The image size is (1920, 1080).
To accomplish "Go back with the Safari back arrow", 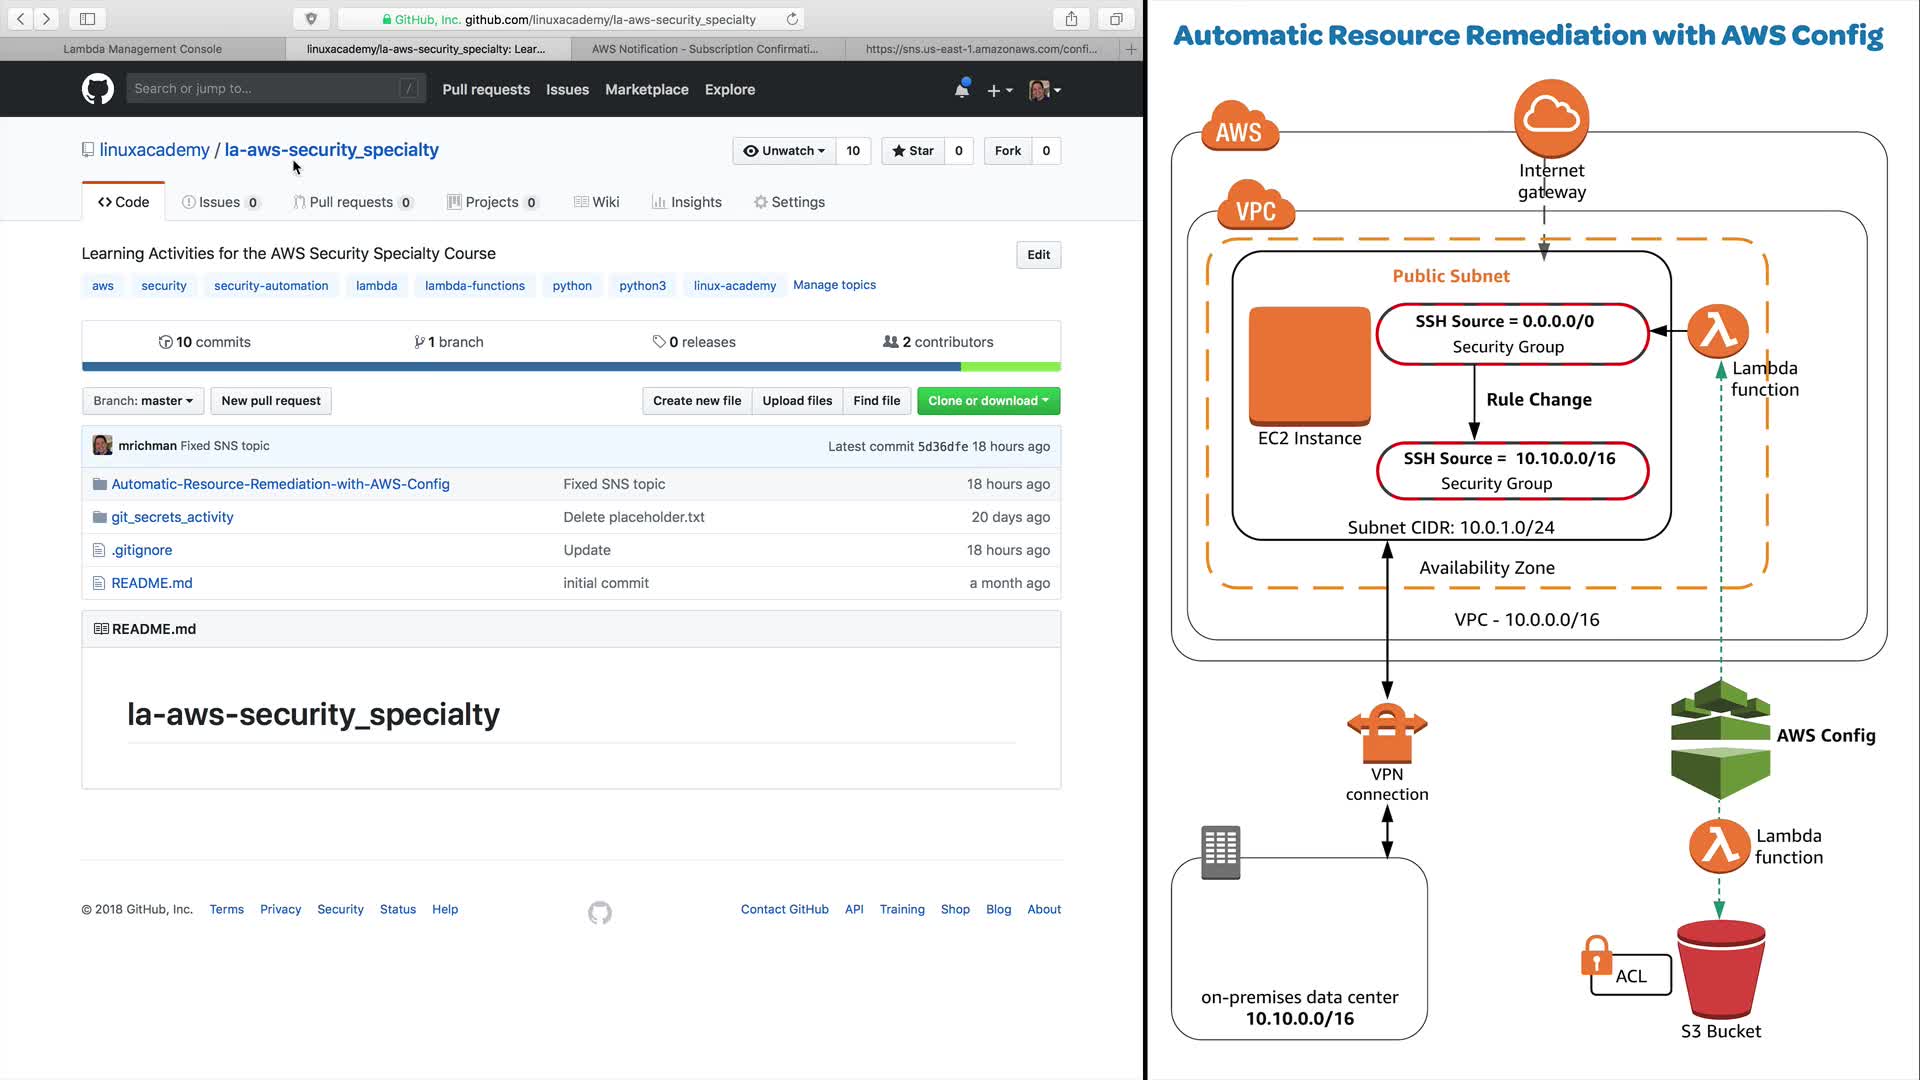I will click(21, 19).
